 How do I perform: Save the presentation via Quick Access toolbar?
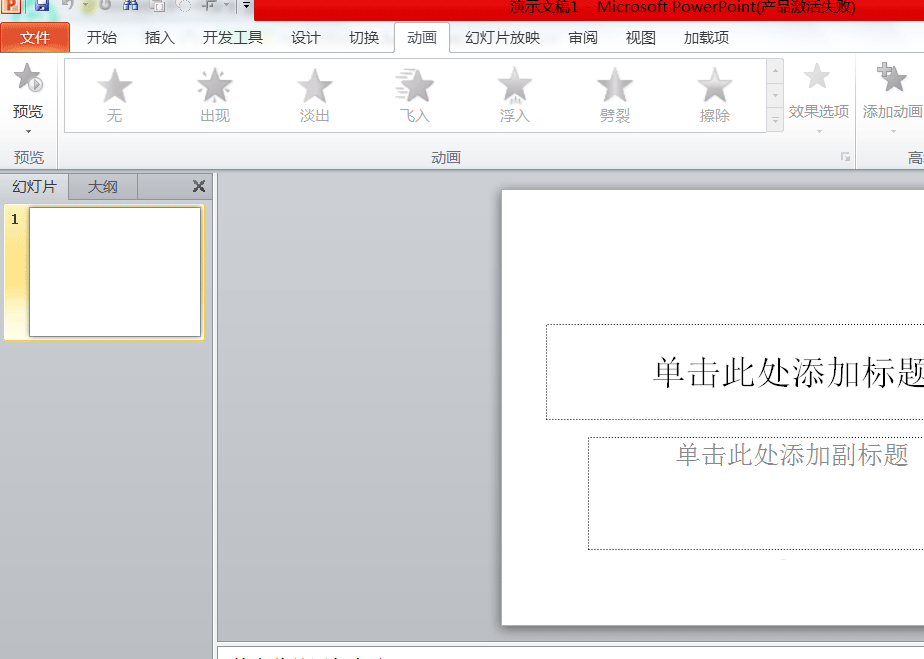click(x=40, y=7)
